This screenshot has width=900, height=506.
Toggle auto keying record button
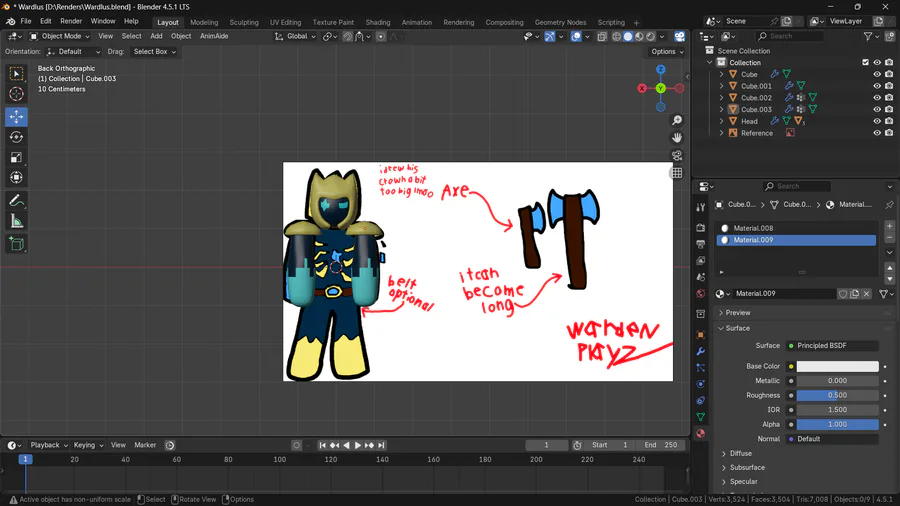(x=296, y=445)
